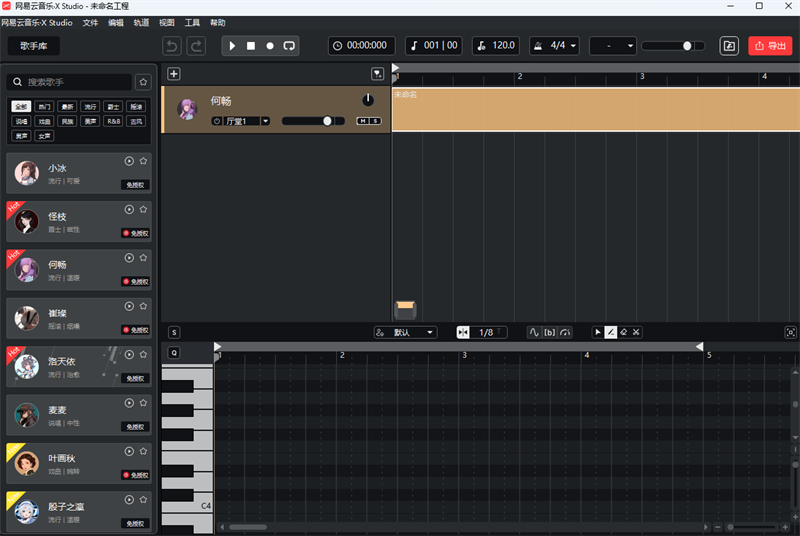Viewport: 800px width, 536px height.
Task: Solo the 何畅 track
Action: [x=375, y=121]
